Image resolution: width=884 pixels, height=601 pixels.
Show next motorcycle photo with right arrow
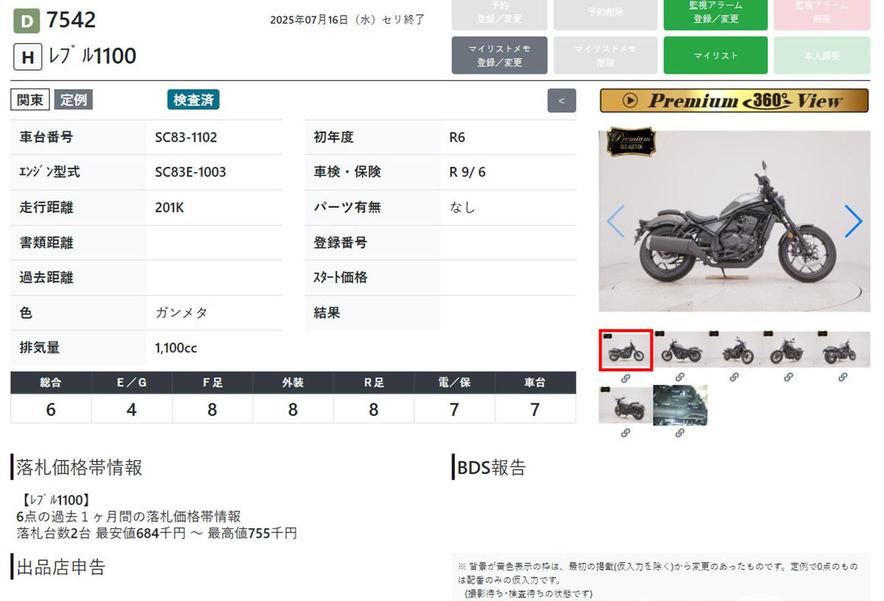point(853,221)
